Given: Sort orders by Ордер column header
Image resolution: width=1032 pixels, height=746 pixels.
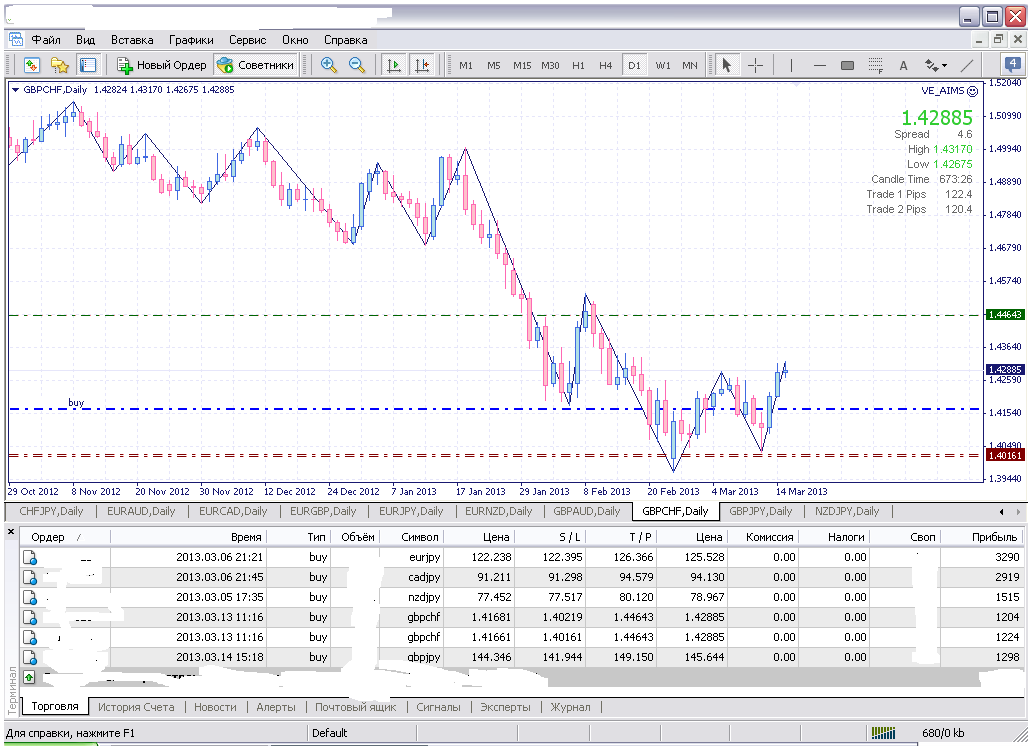Looking at the screenshot, I should click(64, 537).
